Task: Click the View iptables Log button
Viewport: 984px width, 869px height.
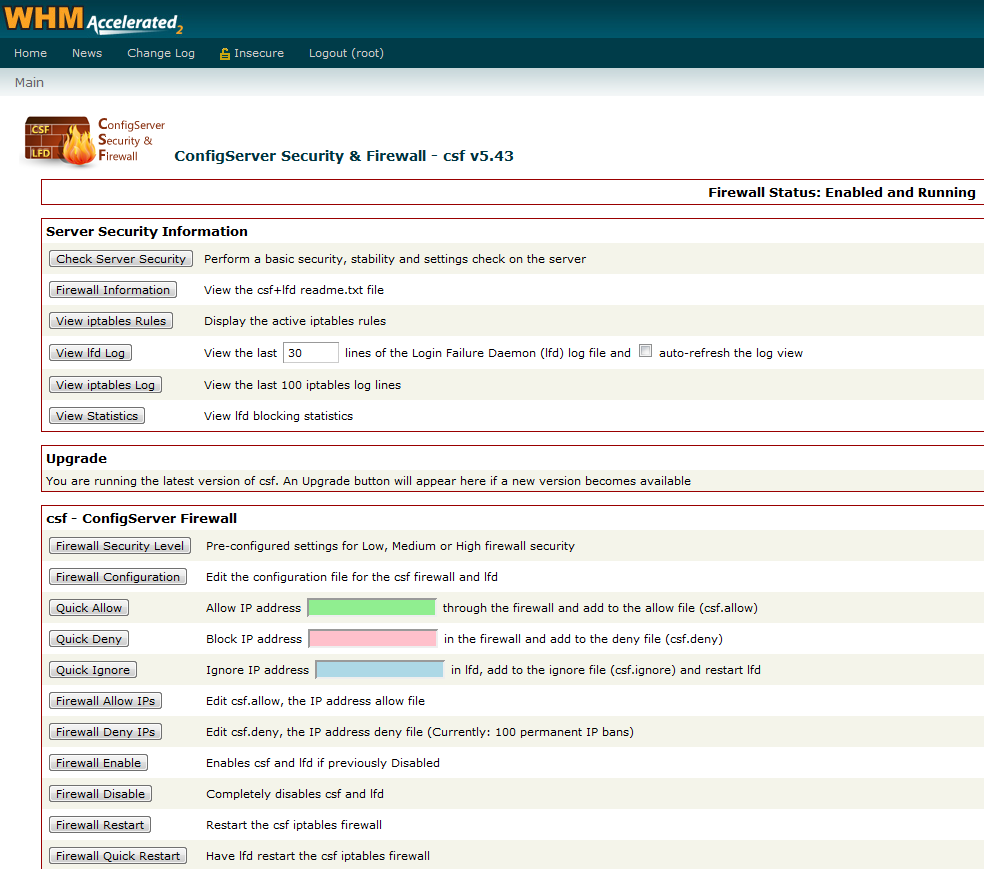Action: tap(105, 385)
